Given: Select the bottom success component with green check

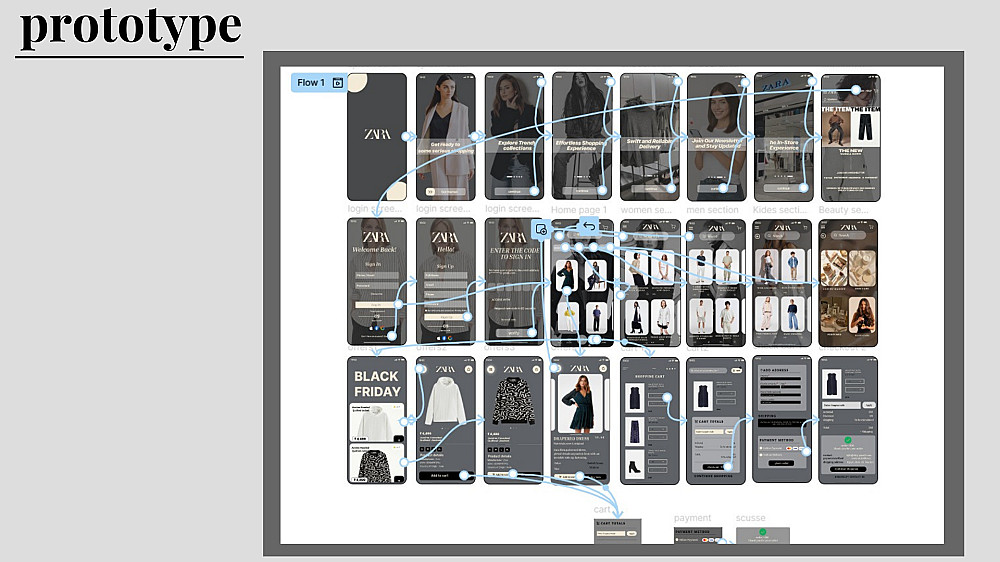Looking at the screenshot, I should pyautogui.click(x=763, y=536).
